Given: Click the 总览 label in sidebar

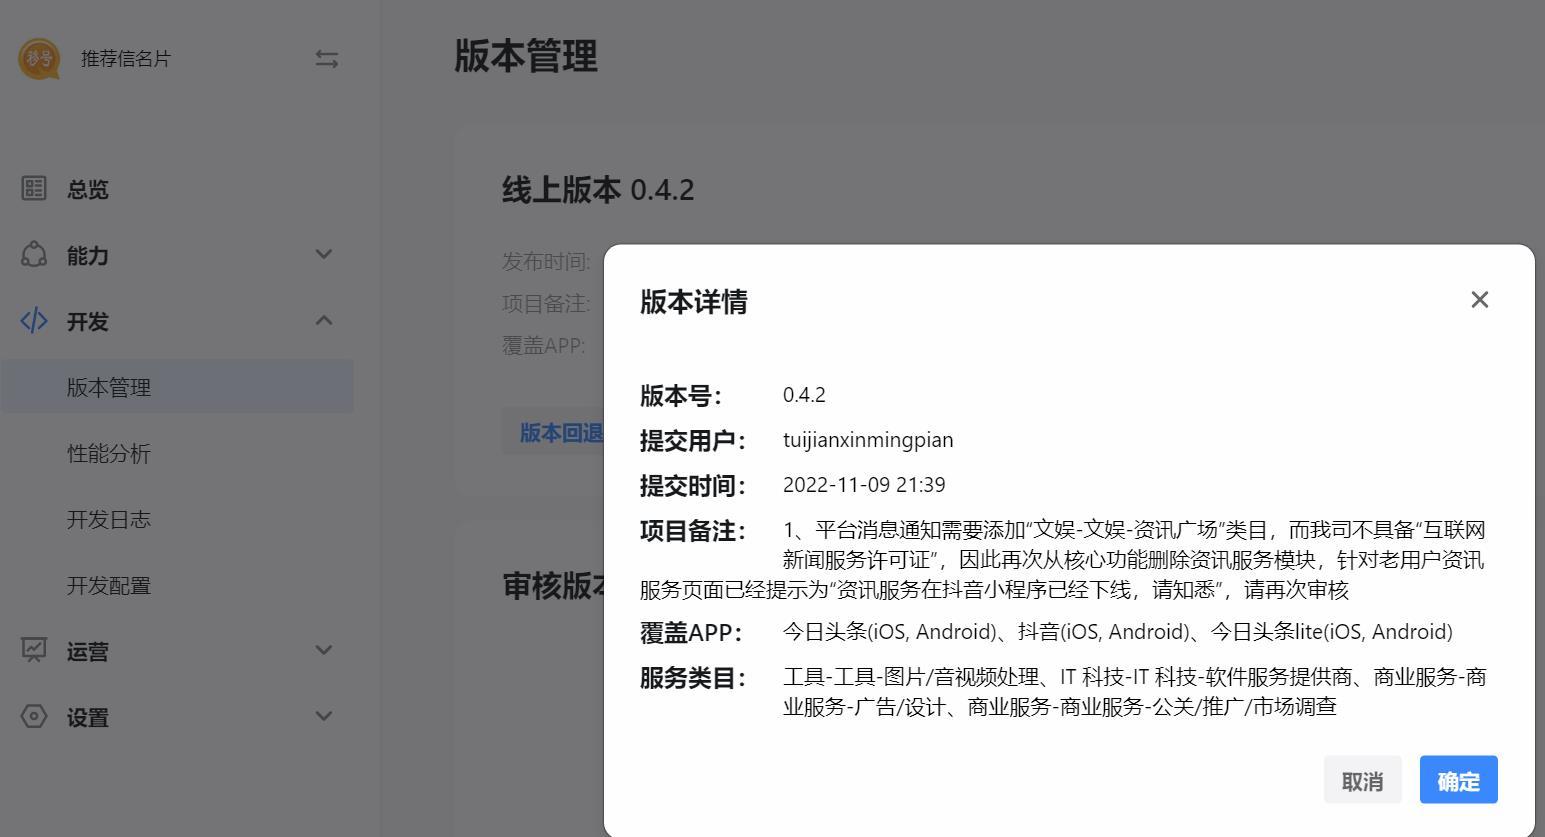Looking at the screenshot, I should tap(88, 189).
